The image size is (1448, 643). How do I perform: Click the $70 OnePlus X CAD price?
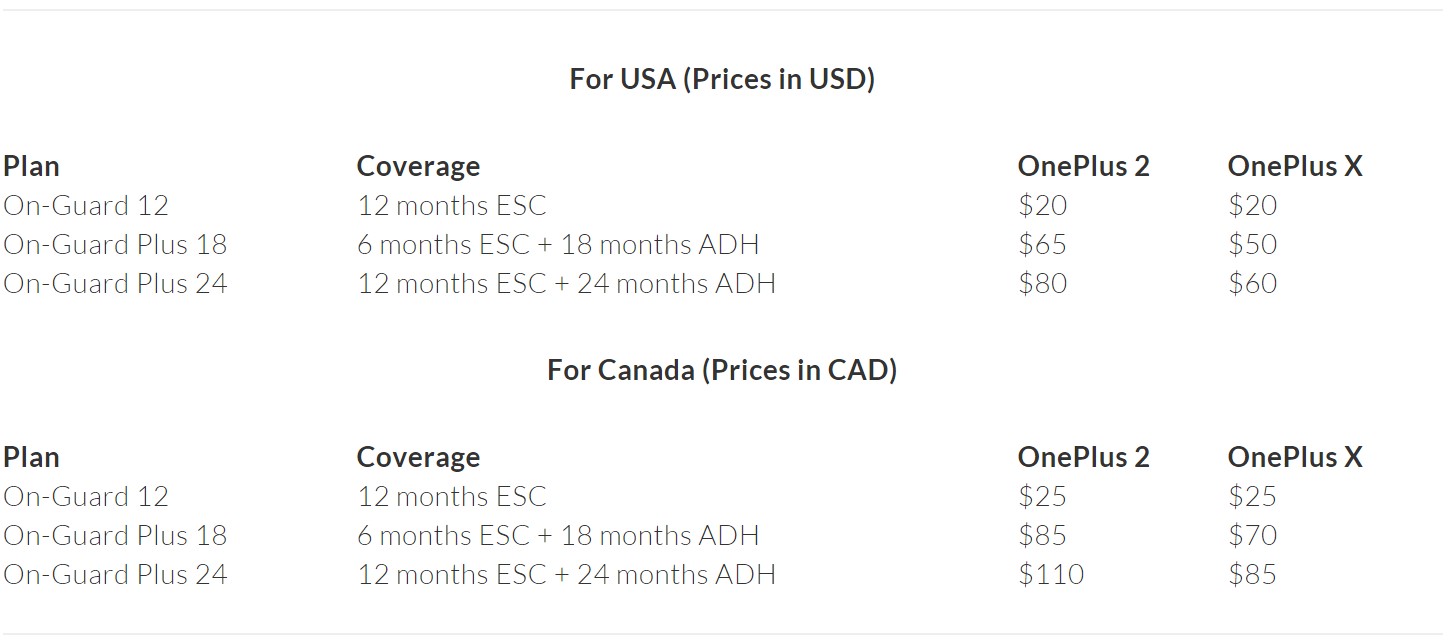coord(1252,535)
